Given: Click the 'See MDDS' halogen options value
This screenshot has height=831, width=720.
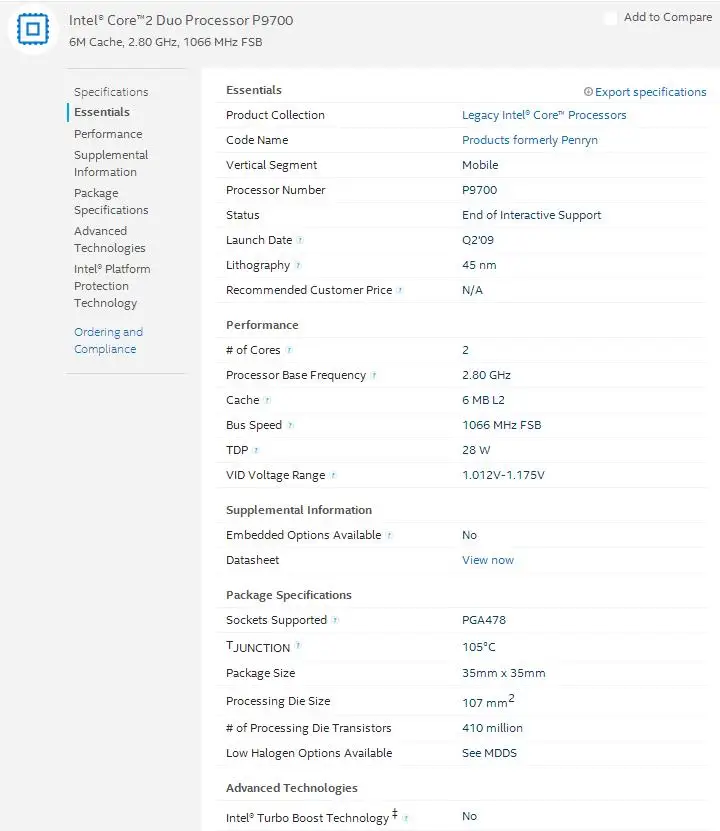Looking at the screenshot, I should (x=489, y=753).
